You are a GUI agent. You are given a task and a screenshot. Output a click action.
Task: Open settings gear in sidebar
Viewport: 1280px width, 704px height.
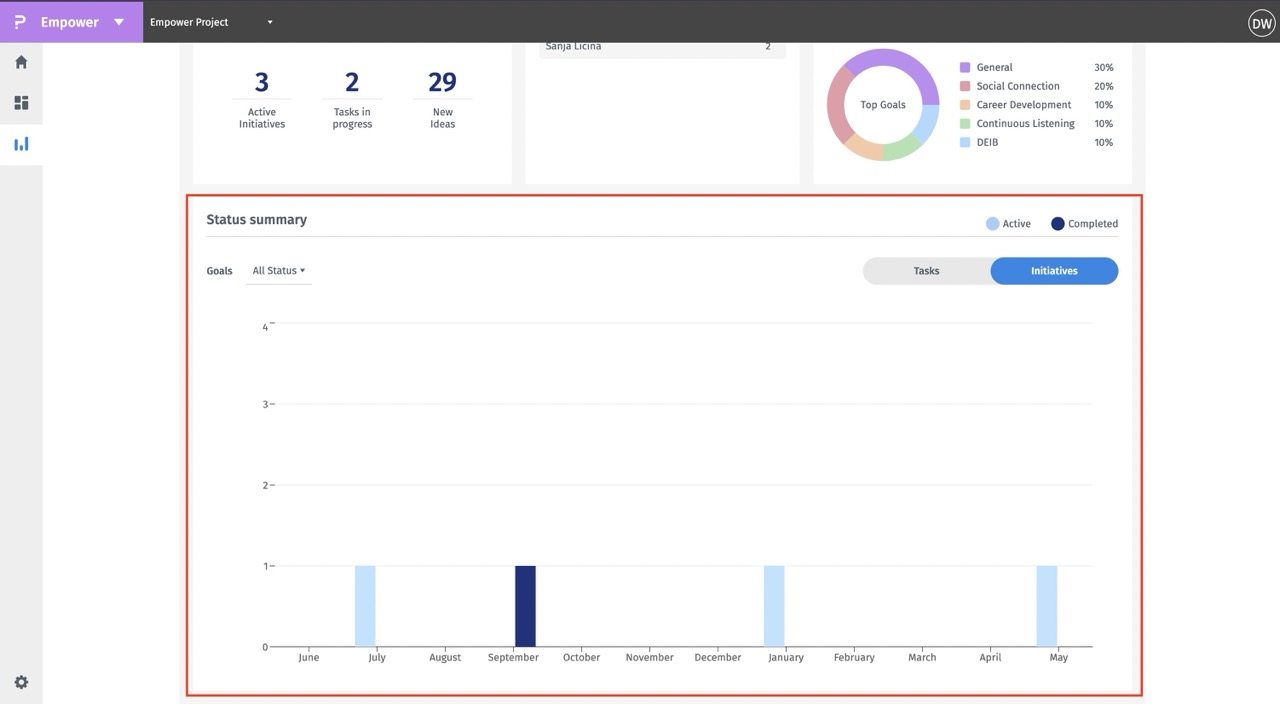coord(21,682)
